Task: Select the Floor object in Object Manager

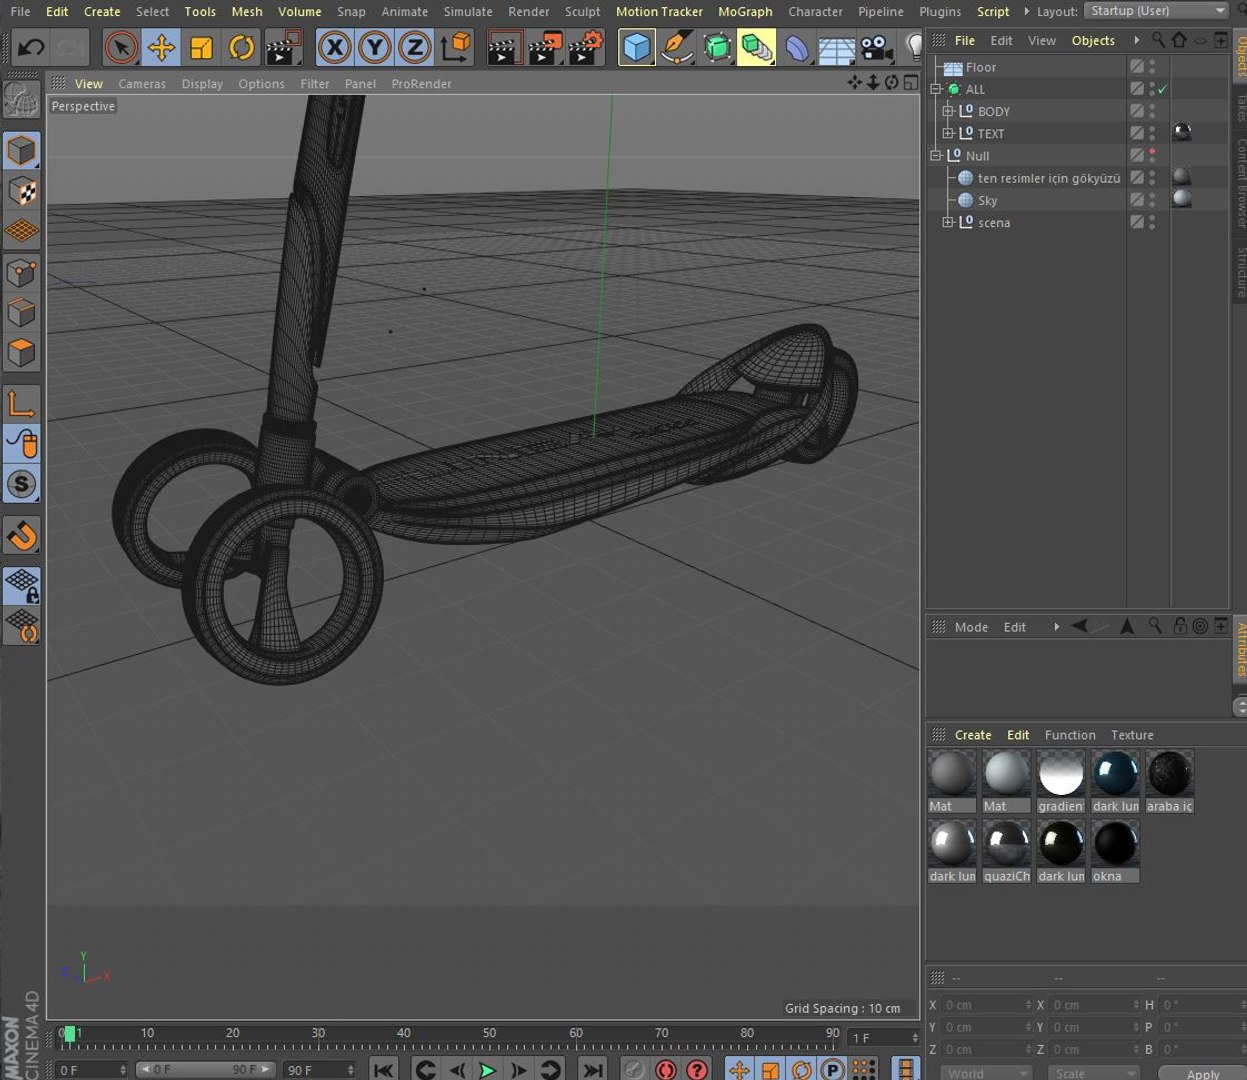Action: click(x=980, y=67)
